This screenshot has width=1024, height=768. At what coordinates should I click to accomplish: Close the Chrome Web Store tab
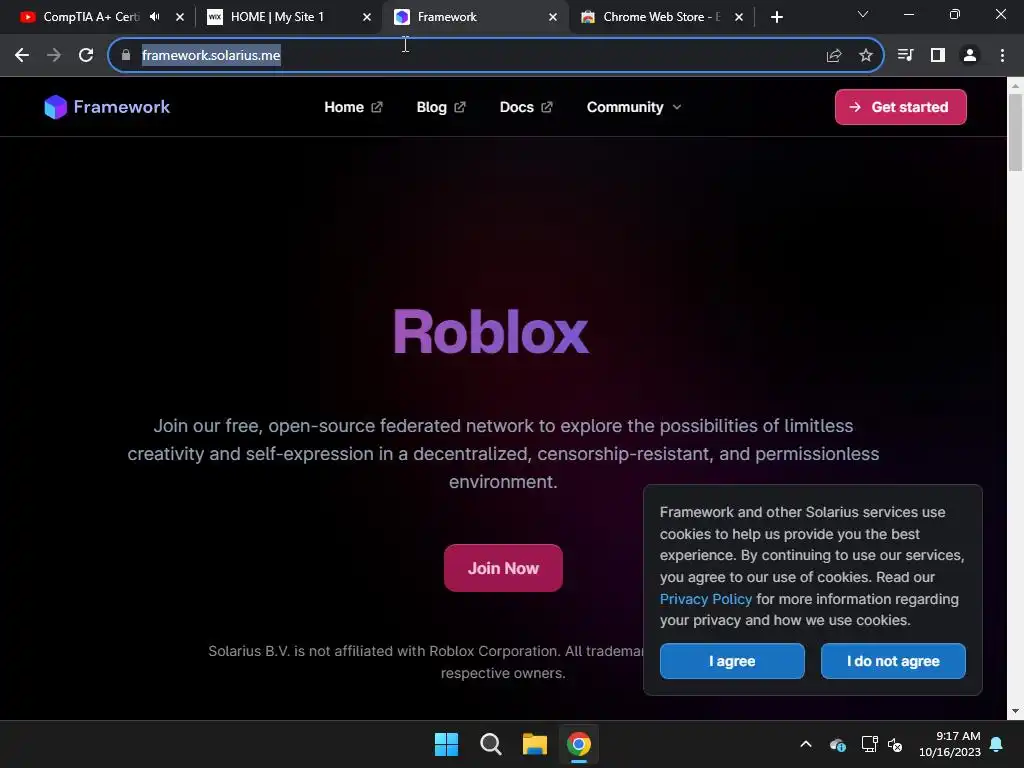(x=739, y=17)
